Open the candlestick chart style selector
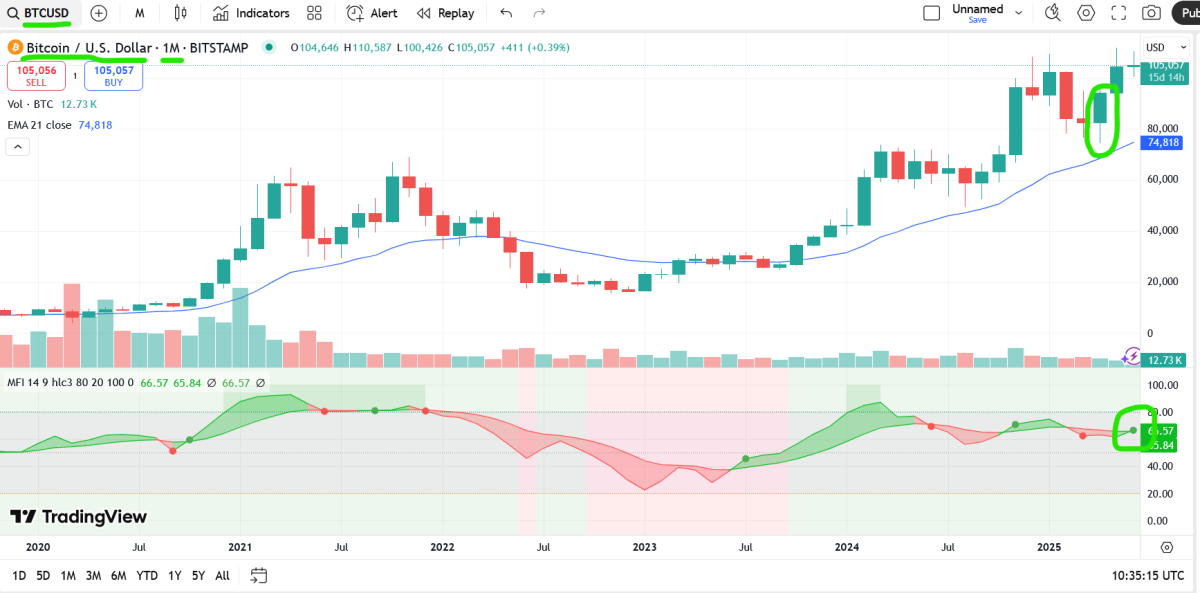The image size is (1200, 593). click(180, 13)
